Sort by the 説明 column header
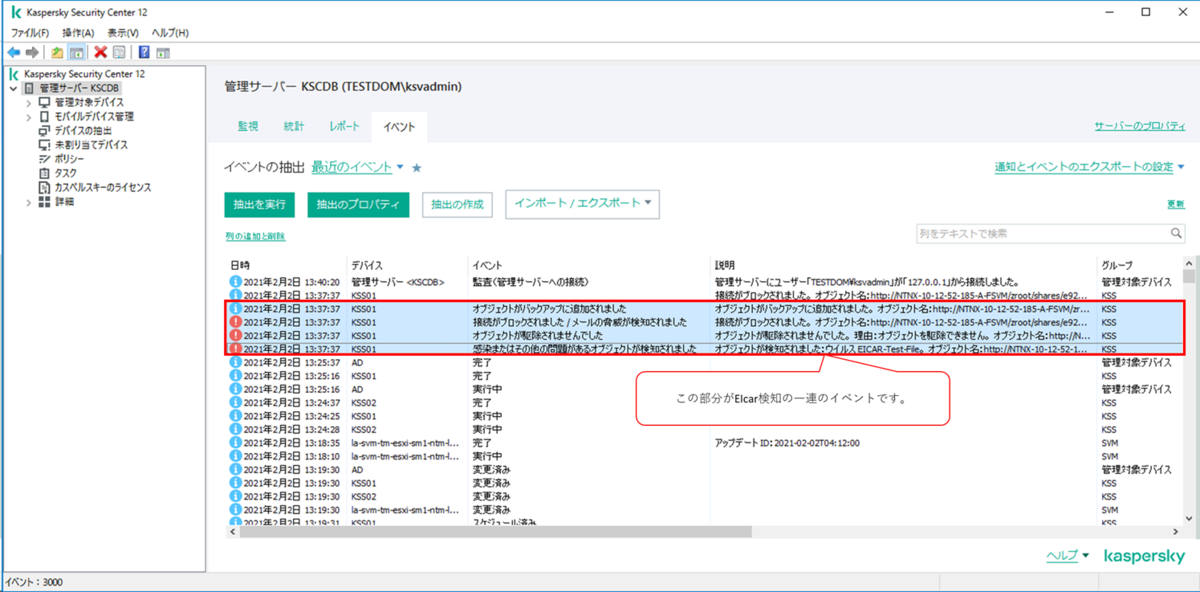The image size is (1200, 592). click(x=724, y=266)
